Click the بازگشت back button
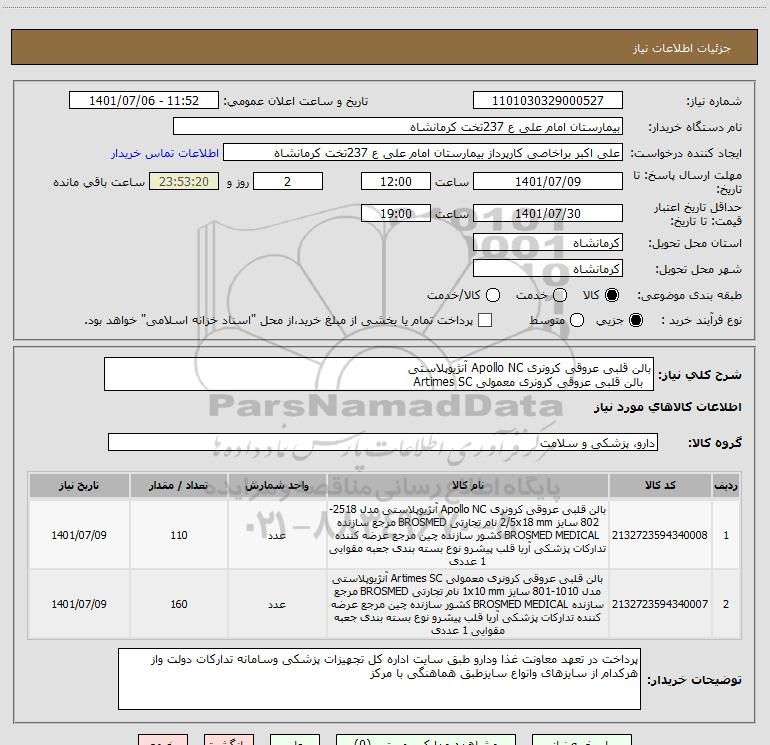The image size is (770, 745). pos(229,740)
